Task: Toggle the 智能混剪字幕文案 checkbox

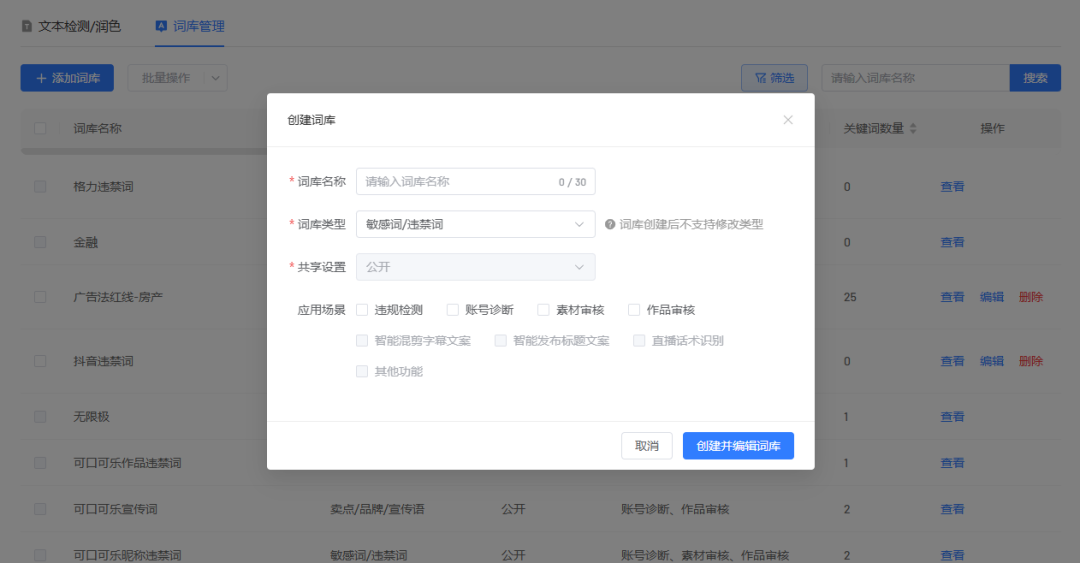Action: point(362,340)
